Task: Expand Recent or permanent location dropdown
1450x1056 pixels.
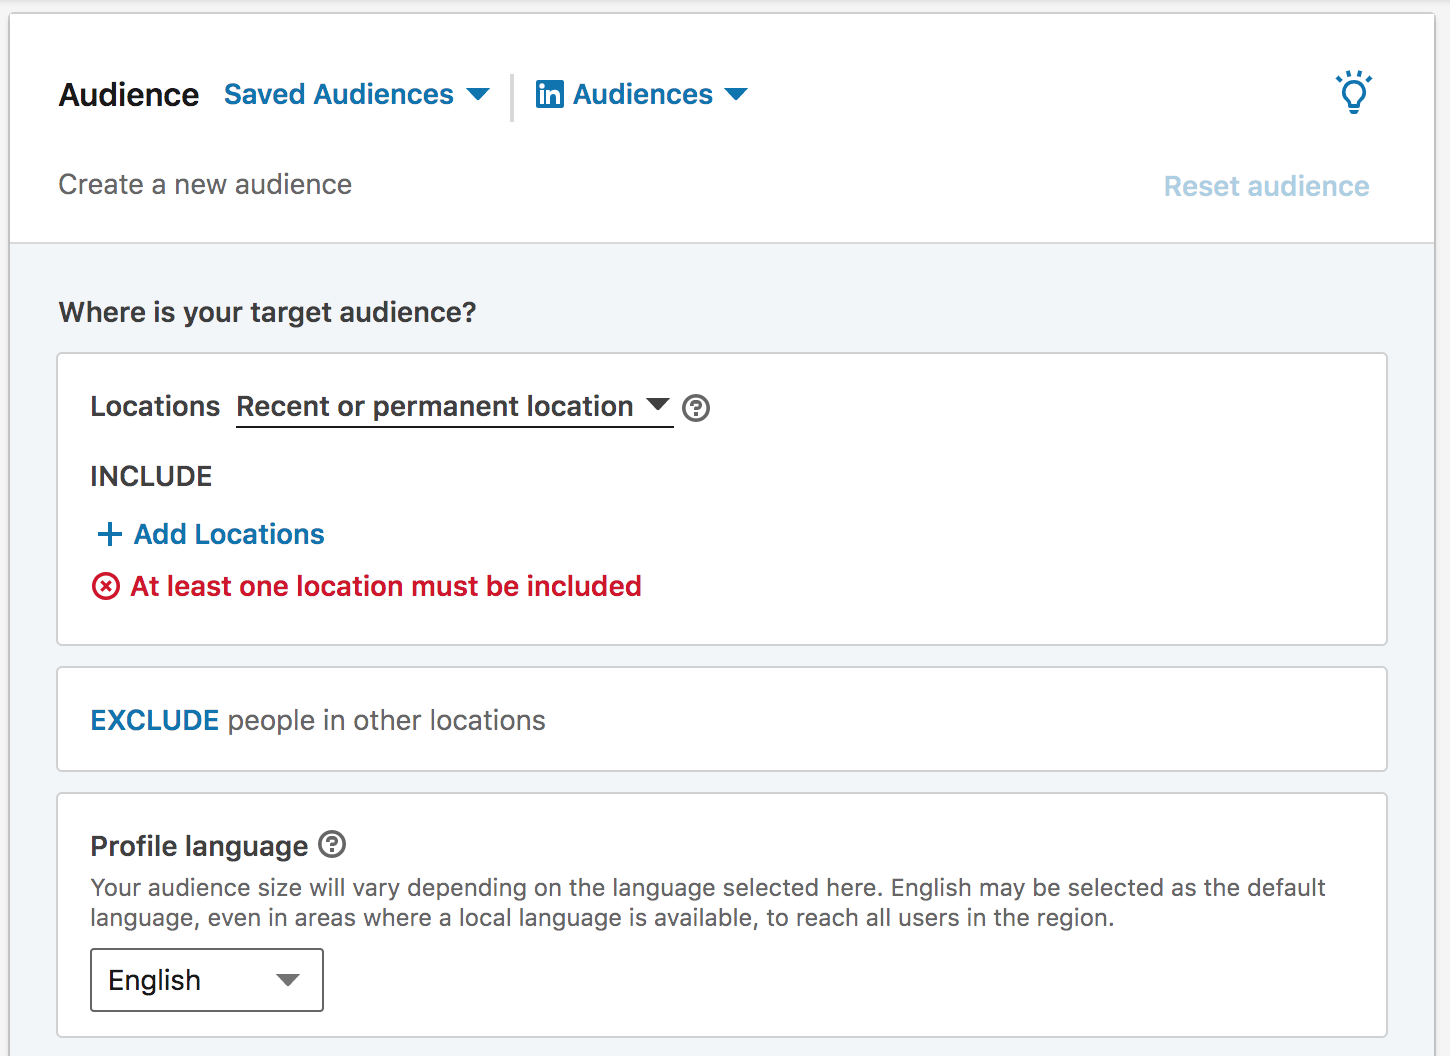Action: [452, 407]
